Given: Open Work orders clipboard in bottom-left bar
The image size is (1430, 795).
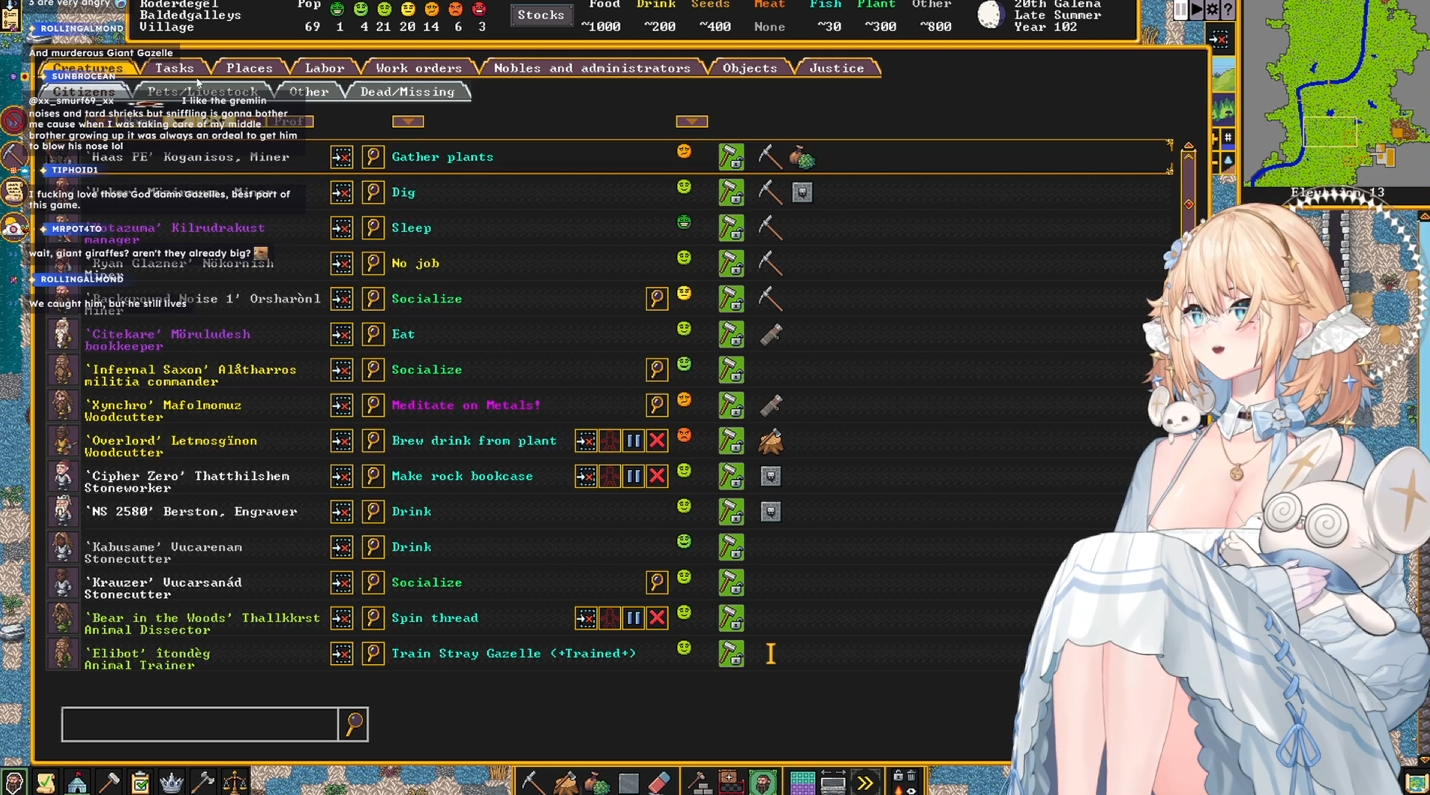Looking at the screenshot, I should click(x=140, y=782).
